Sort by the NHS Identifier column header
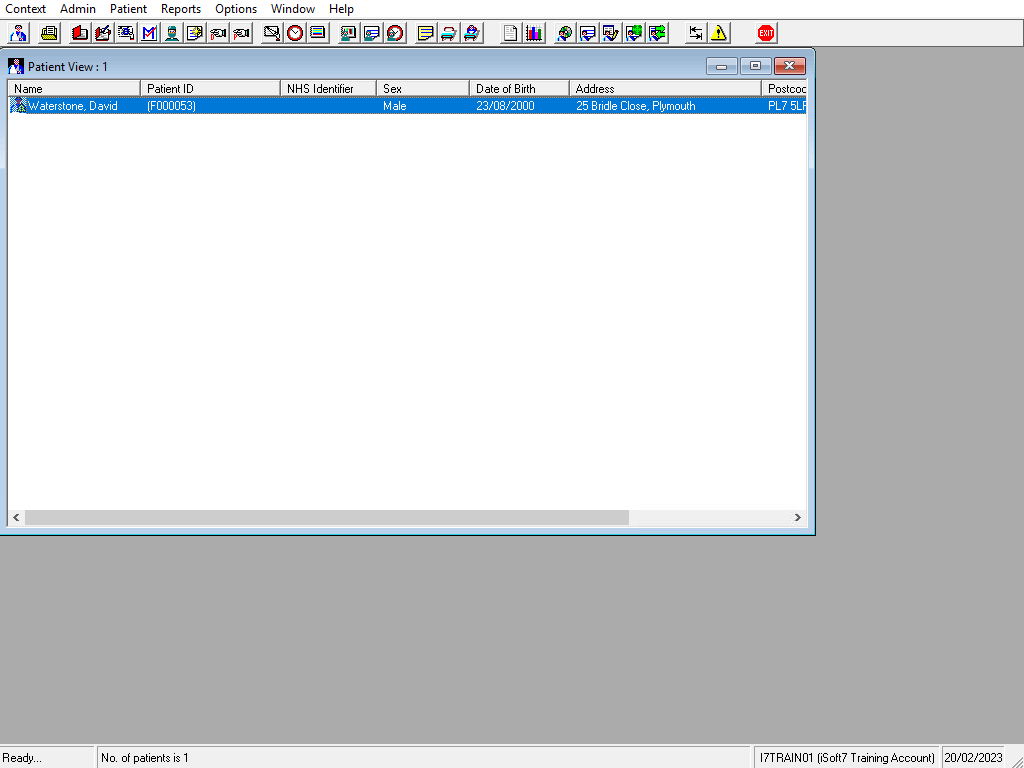Screen dimensions: 1024x768 pyautogui.click(x=328, y=88)
